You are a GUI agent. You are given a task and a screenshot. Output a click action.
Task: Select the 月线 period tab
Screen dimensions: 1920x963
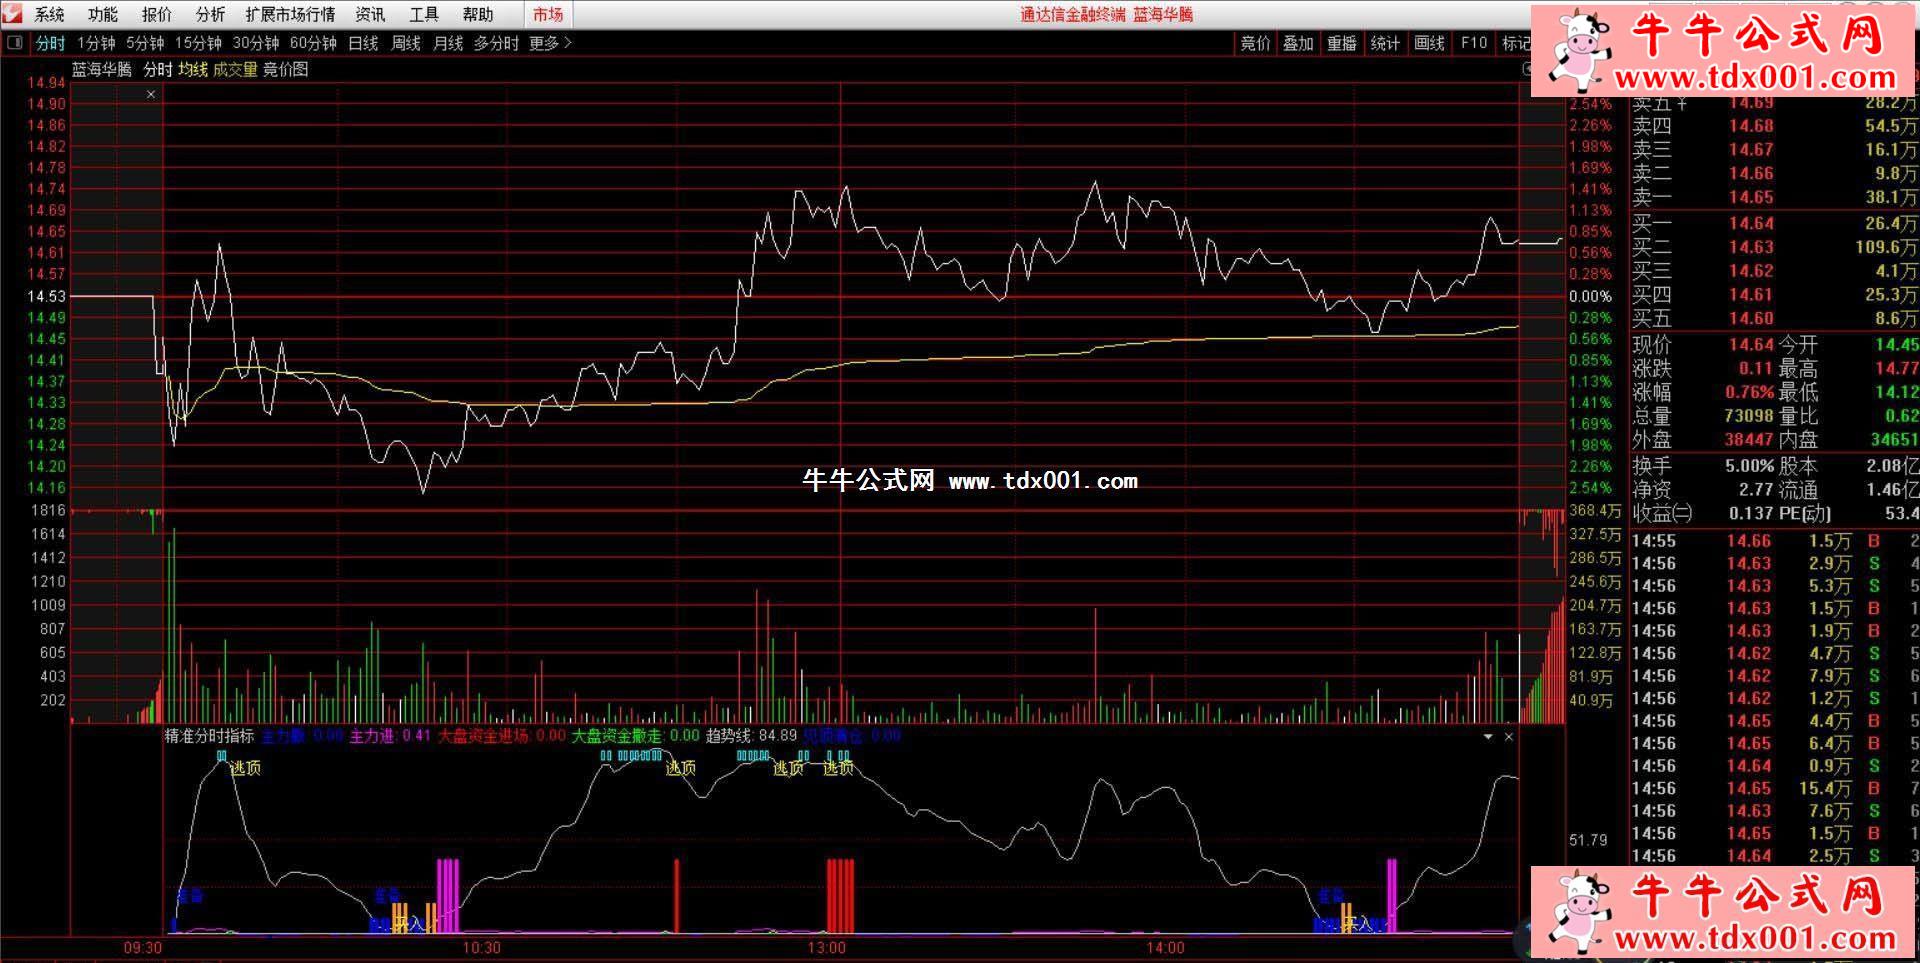pyautogui.click(x=448, y=43)
